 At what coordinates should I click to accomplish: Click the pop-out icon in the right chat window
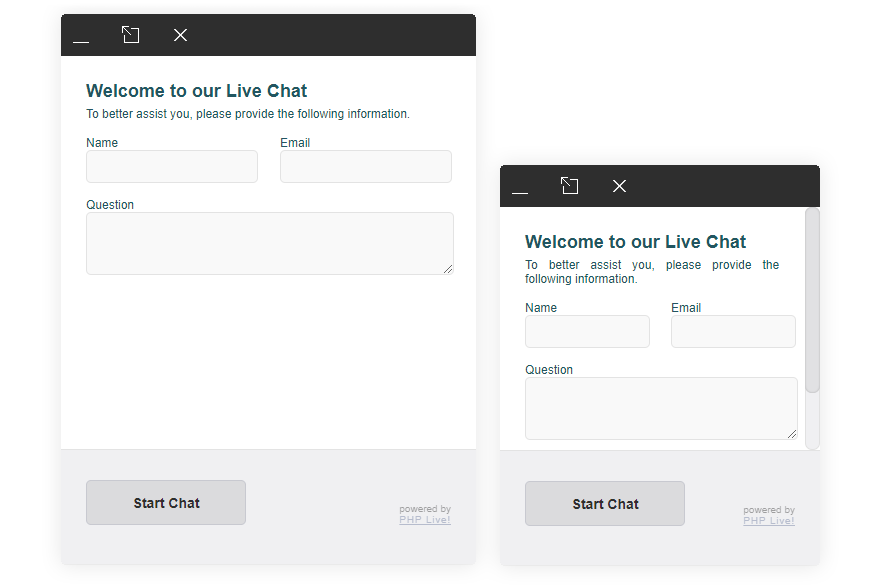point(569,185)
